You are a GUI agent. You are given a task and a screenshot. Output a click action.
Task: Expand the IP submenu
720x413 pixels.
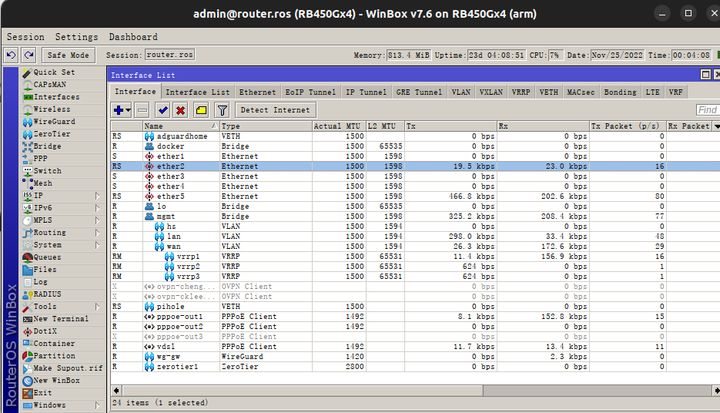97,196
